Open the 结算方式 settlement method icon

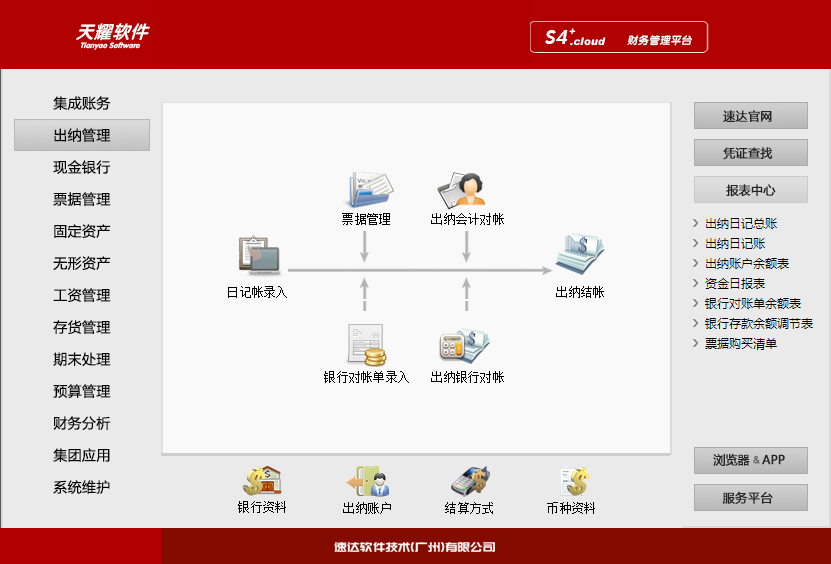point(469,482)
